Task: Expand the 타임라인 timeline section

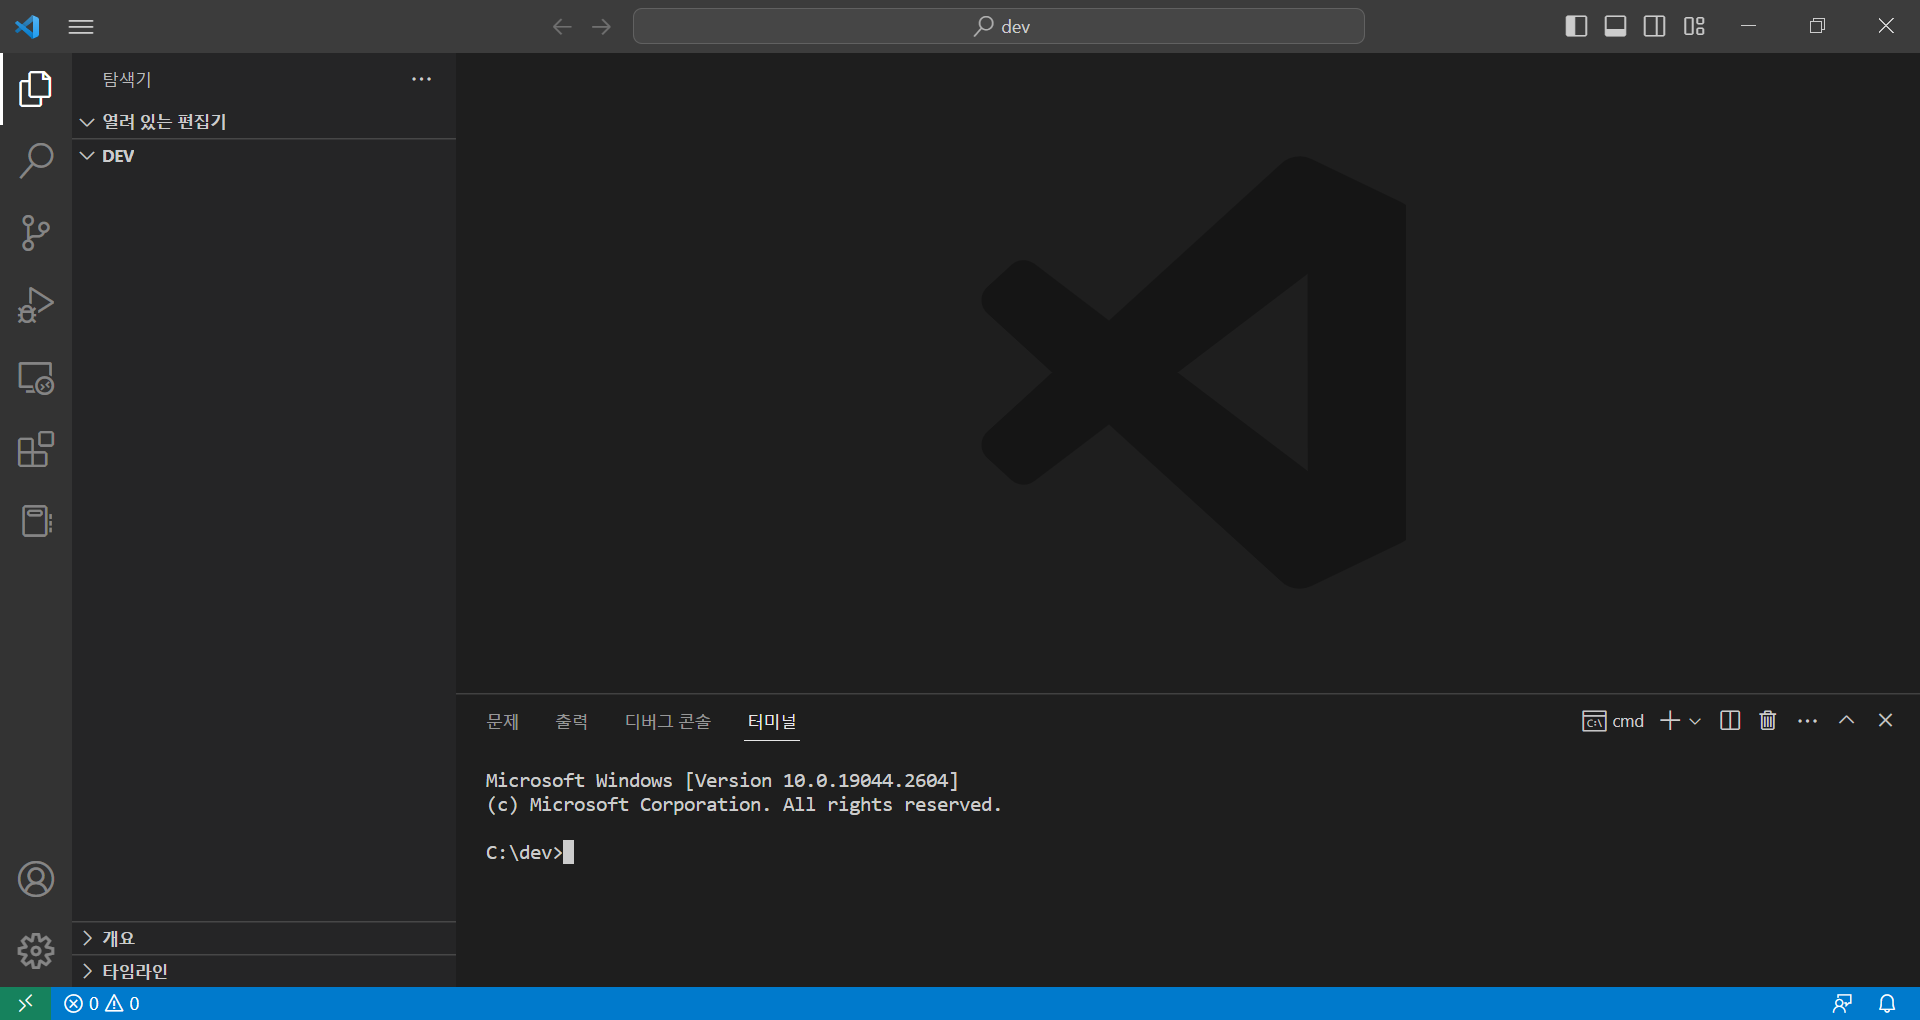Action: [x=264, y=971]
